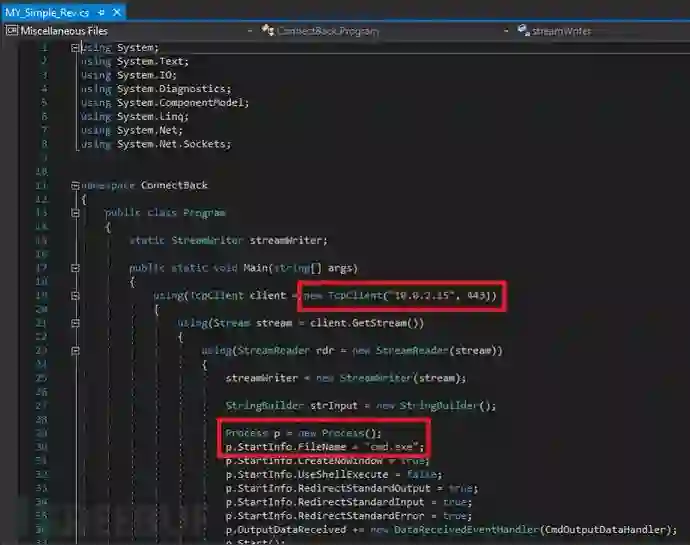690x545 pixels.
Task: Click the 'System.Text' using line
Action: [x=135, y=61]
